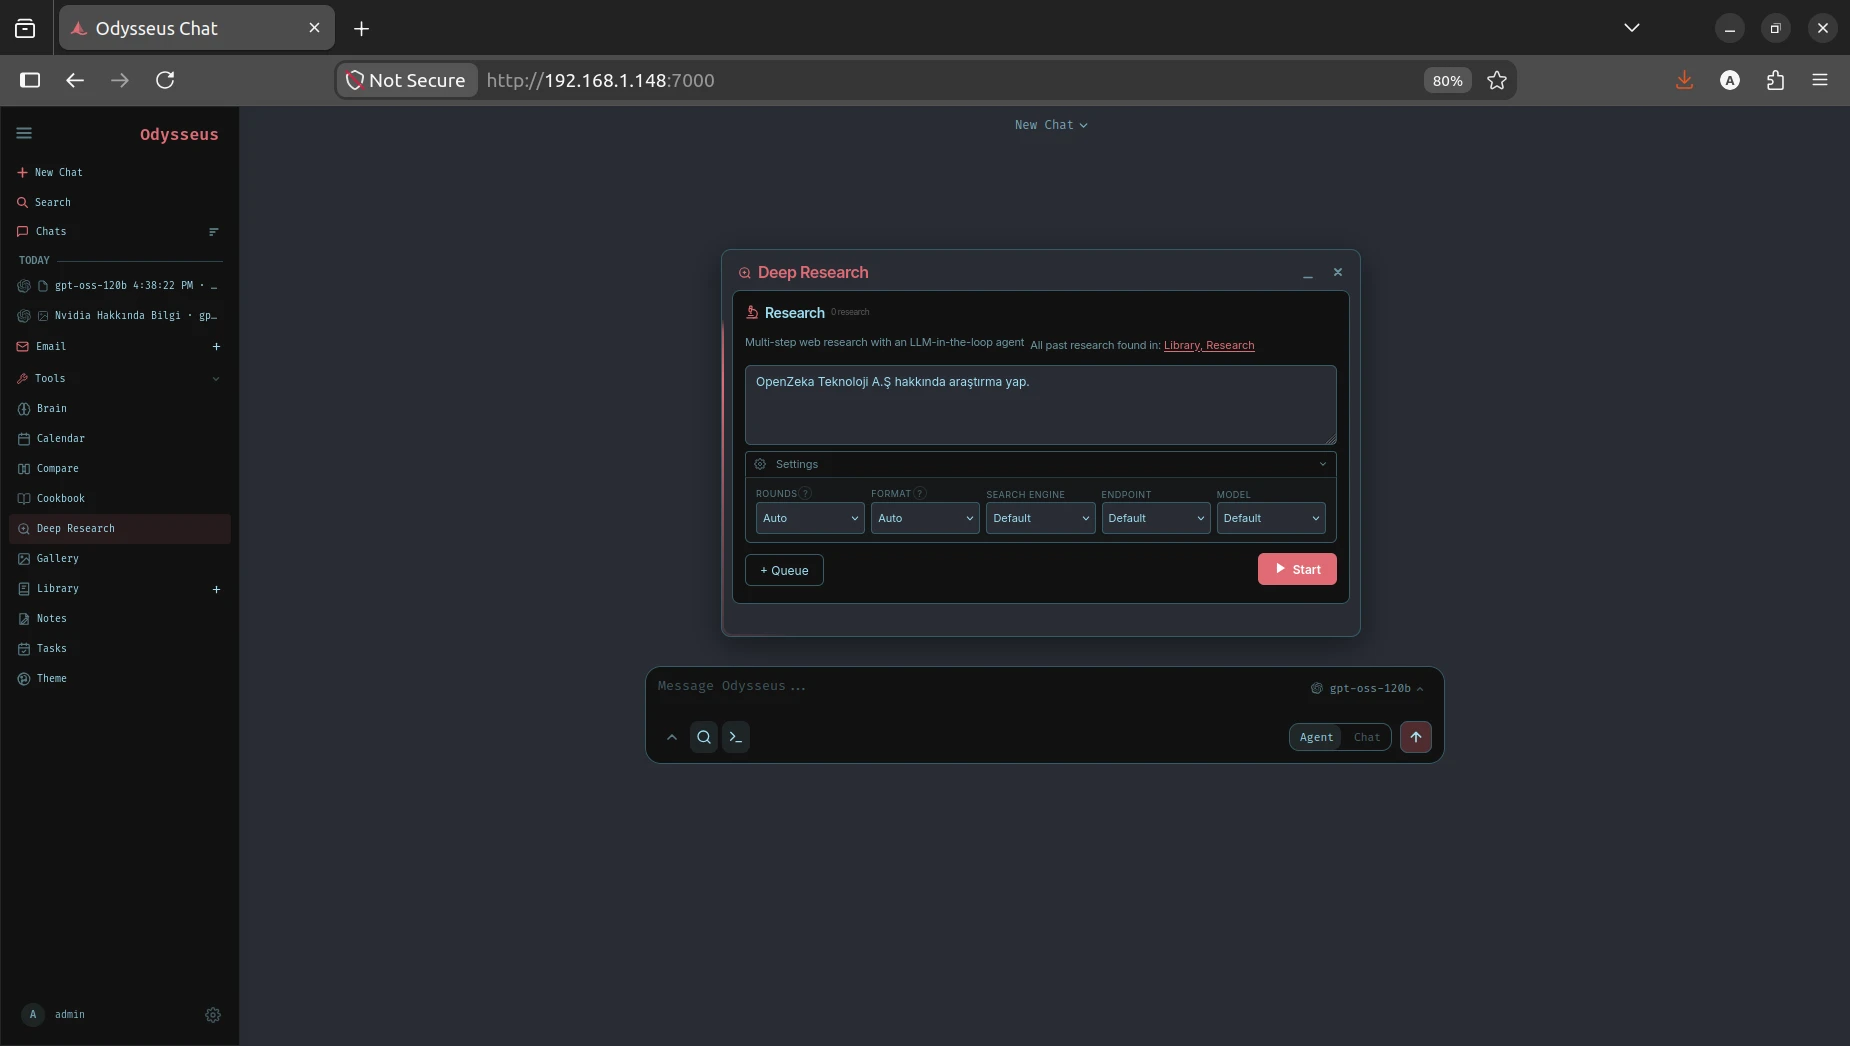The image size is (1850, 1046).
Task: Add a new email account with plus icon
Action: [x=216, y=347]
